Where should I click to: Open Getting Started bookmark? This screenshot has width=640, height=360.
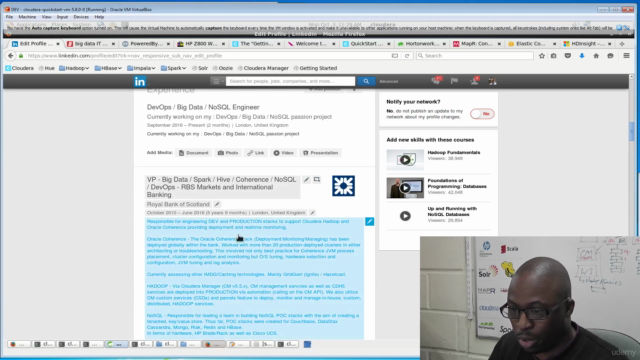click(x=315, y=68)
